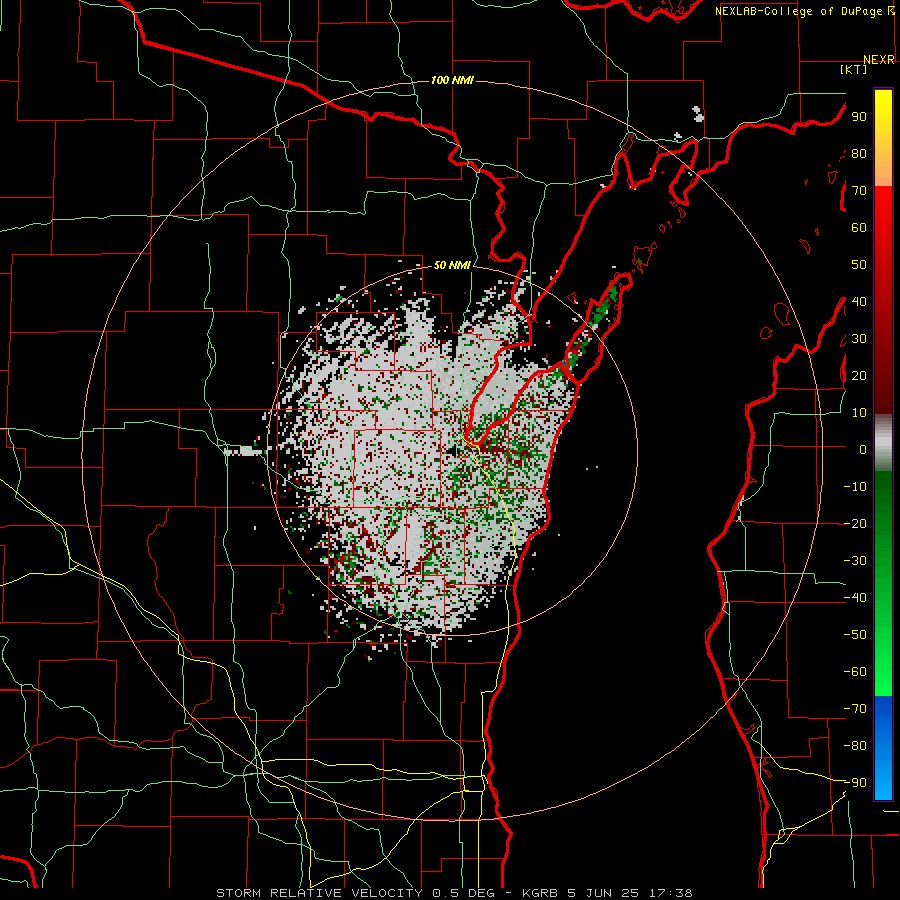Click the 17:38 timestamp in the caption

click(671, 893)
